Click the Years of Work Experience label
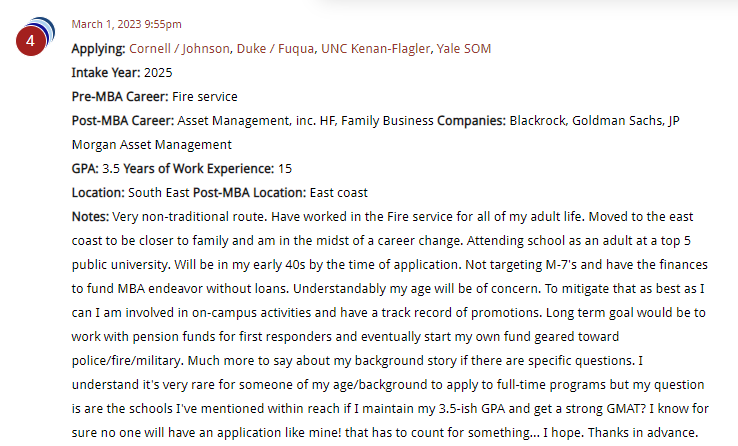Image resolution: width=738 pixels, height=446 pixels. pyautogui.click(x=199, y=168)
